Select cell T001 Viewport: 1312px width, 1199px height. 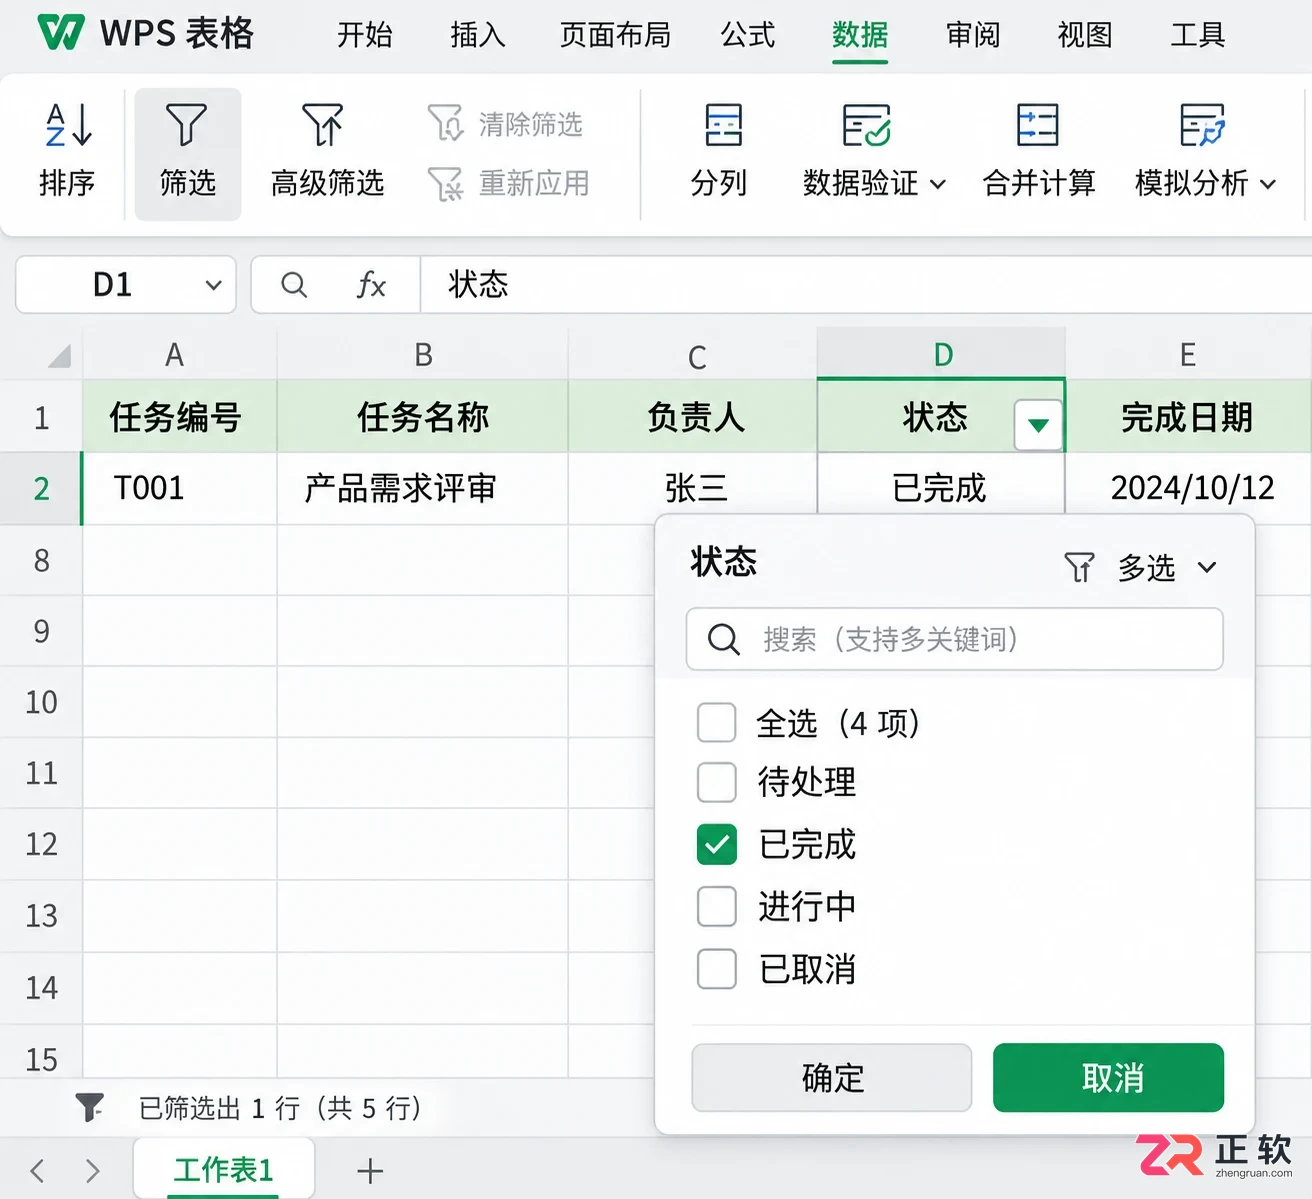179,488
